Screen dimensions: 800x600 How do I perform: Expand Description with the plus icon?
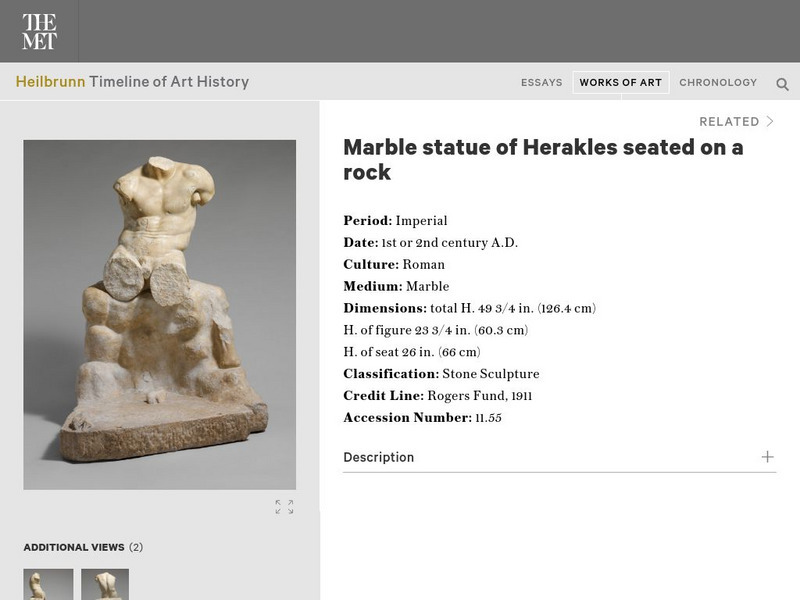[767, 457]
